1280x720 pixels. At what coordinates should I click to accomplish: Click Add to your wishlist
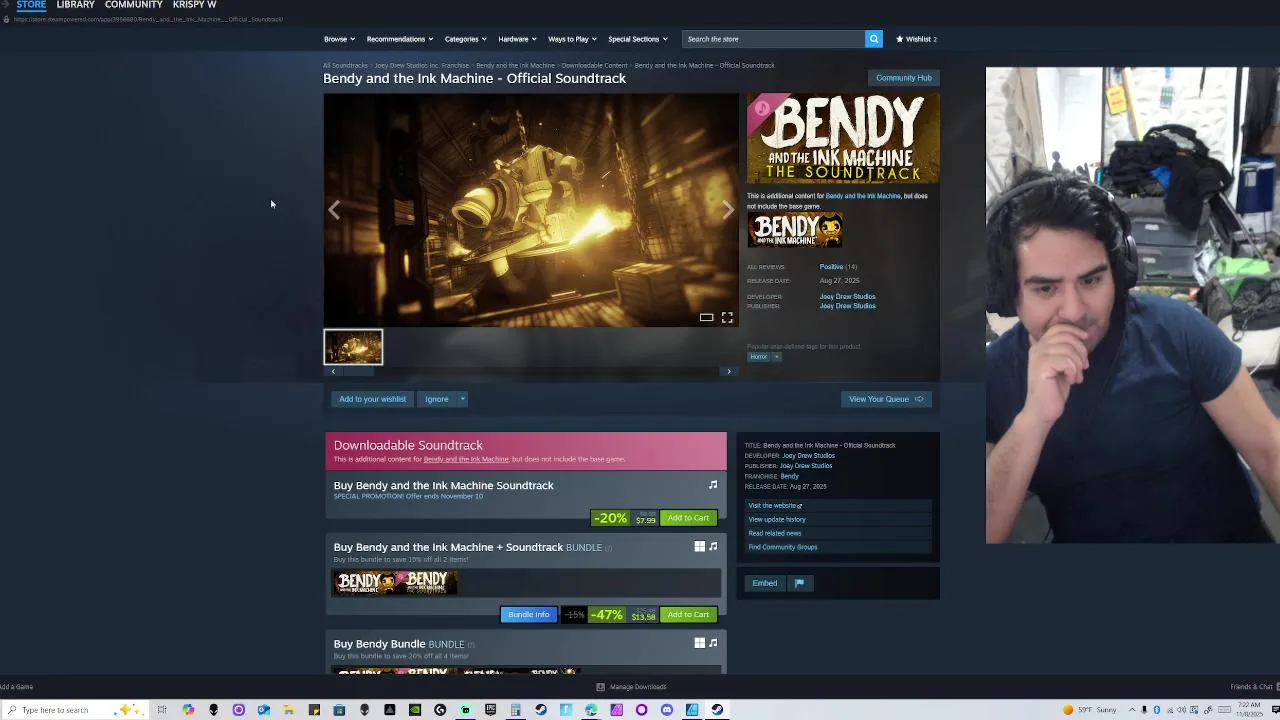tap(372, 399)
